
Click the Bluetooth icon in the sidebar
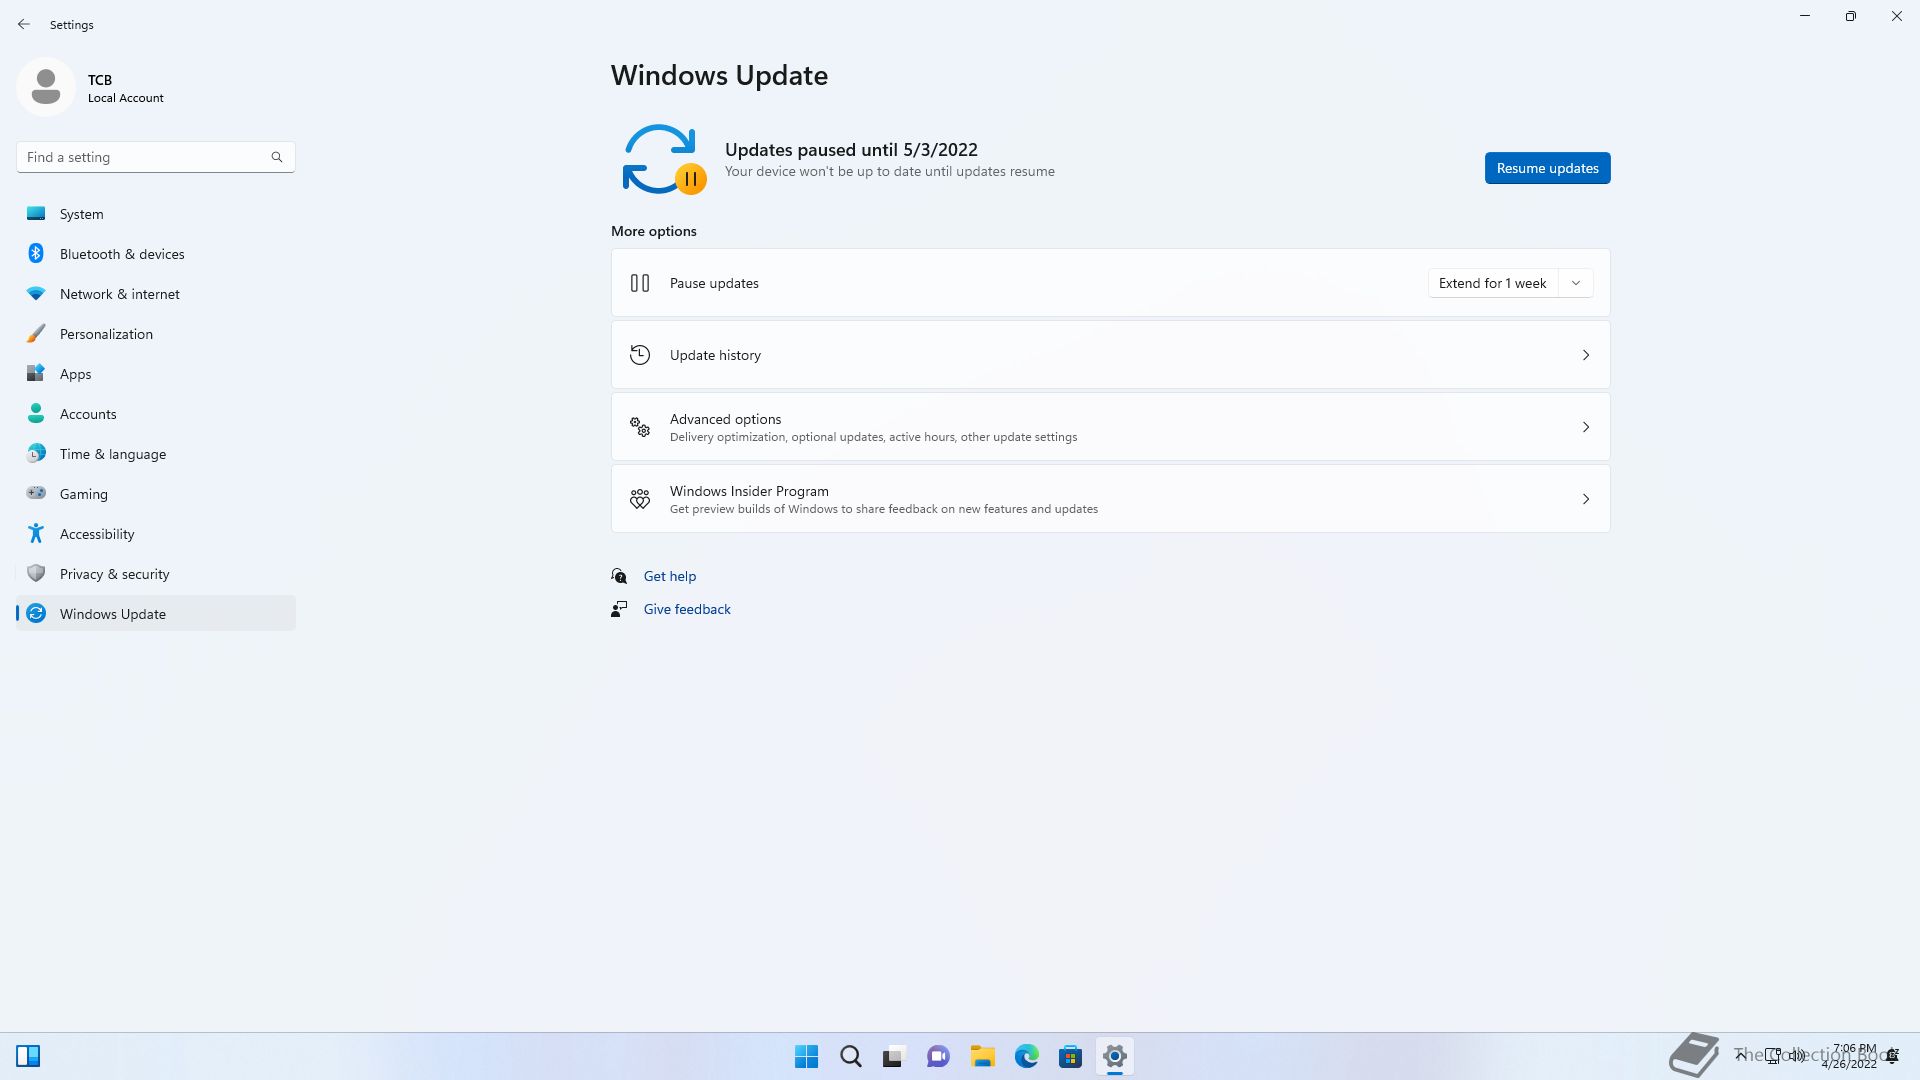tap(36, 254)
